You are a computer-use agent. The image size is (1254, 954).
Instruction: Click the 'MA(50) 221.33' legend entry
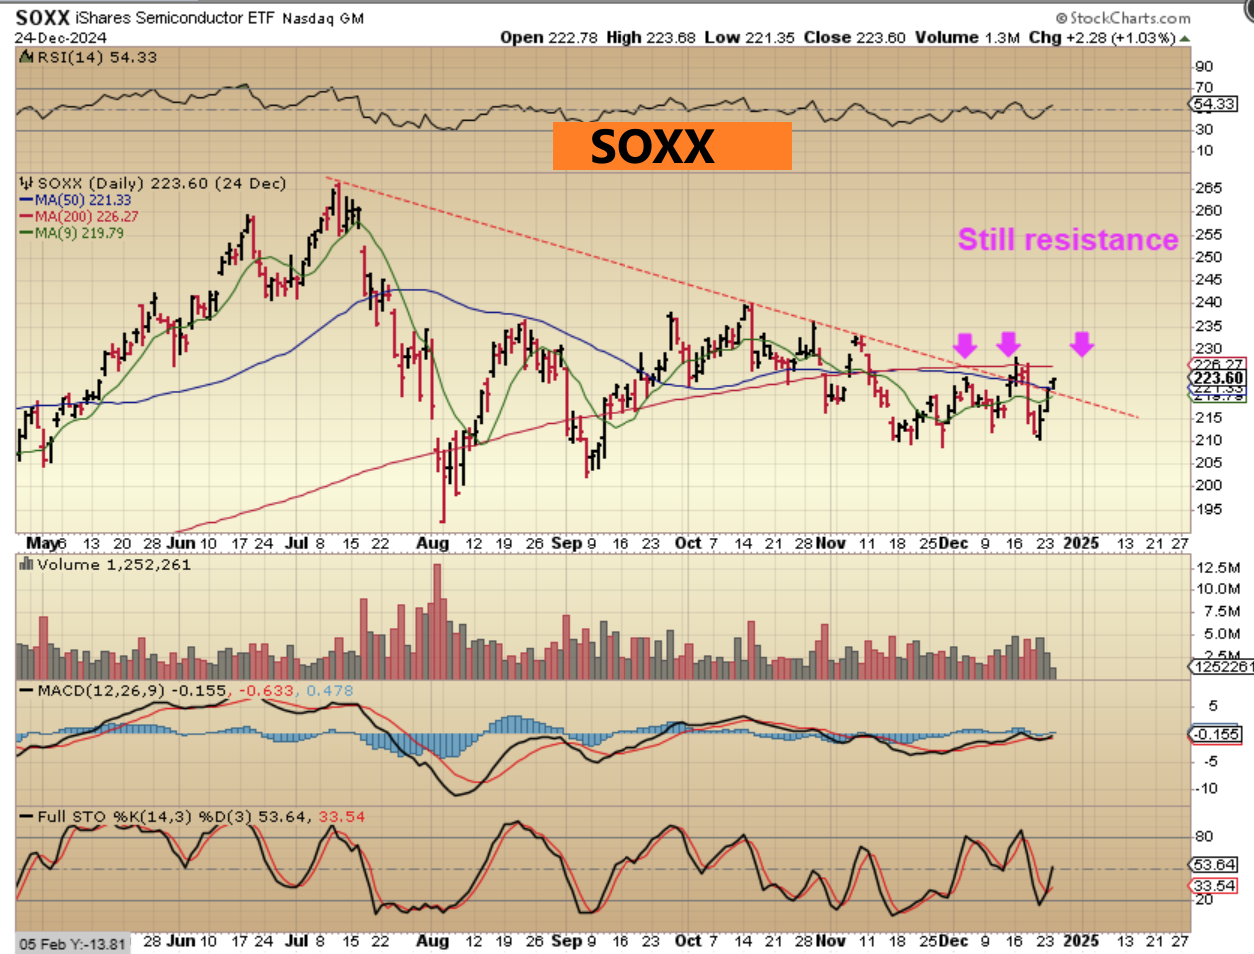tap(76, 200)
